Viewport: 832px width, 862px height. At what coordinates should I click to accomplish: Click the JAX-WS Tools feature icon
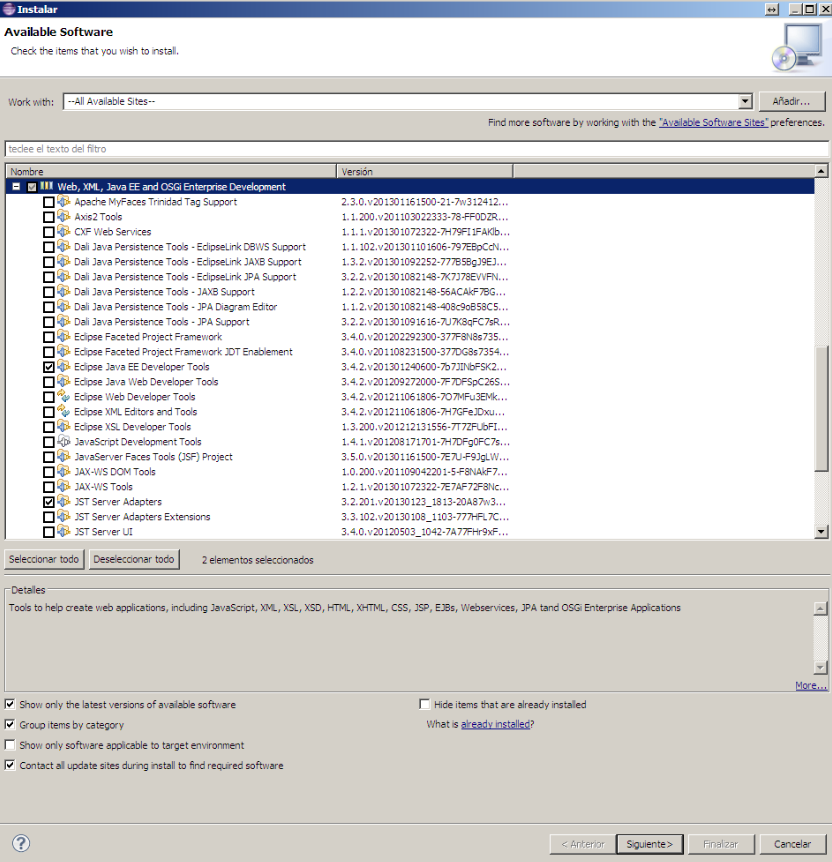pos(64,487)
